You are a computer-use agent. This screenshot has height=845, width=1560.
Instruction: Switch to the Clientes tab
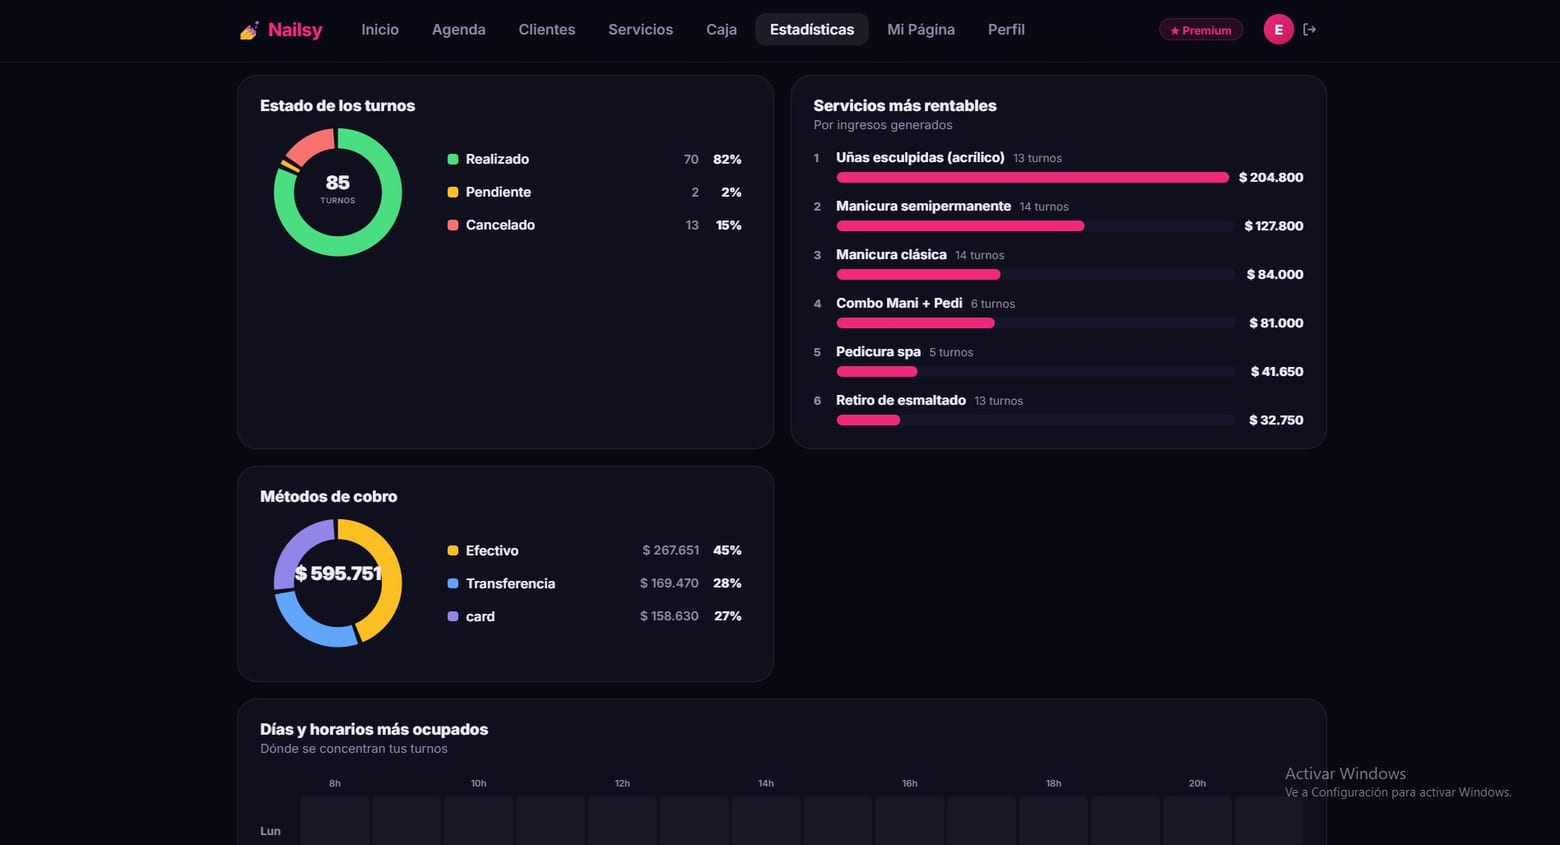pyautogui.click(x=547, y=30)
